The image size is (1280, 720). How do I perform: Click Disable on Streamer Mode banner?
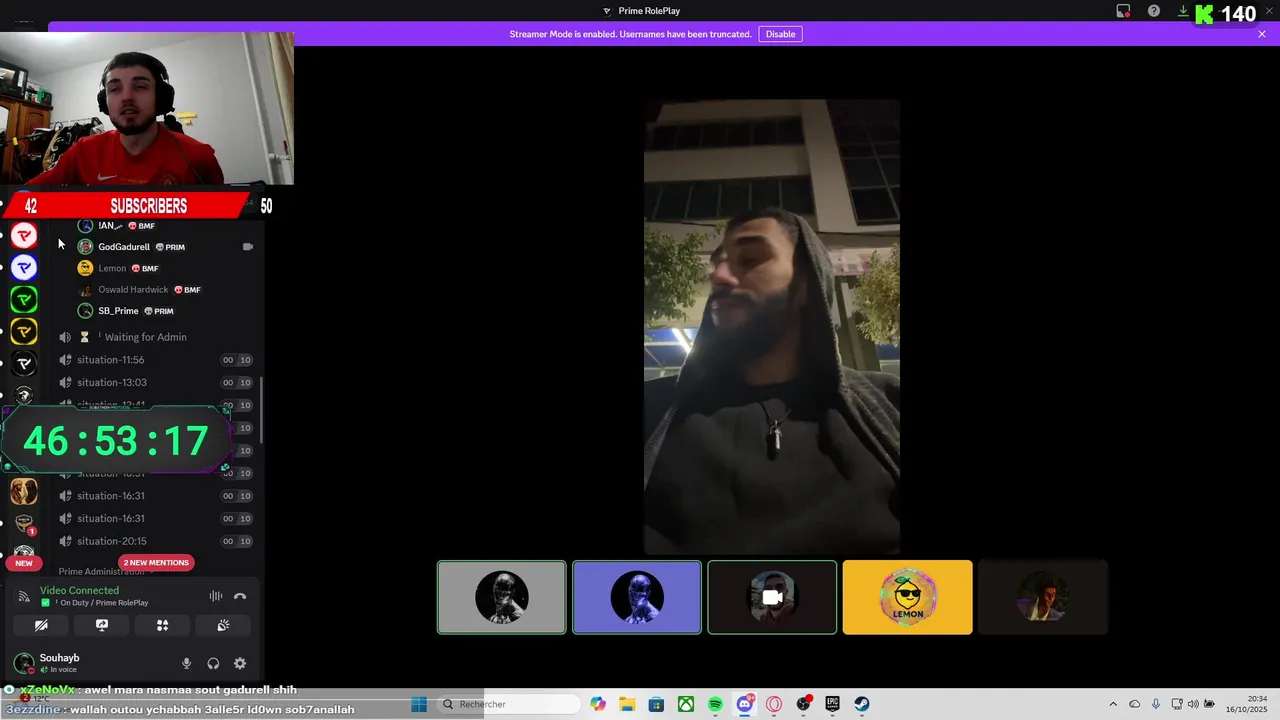click(780, 34)
